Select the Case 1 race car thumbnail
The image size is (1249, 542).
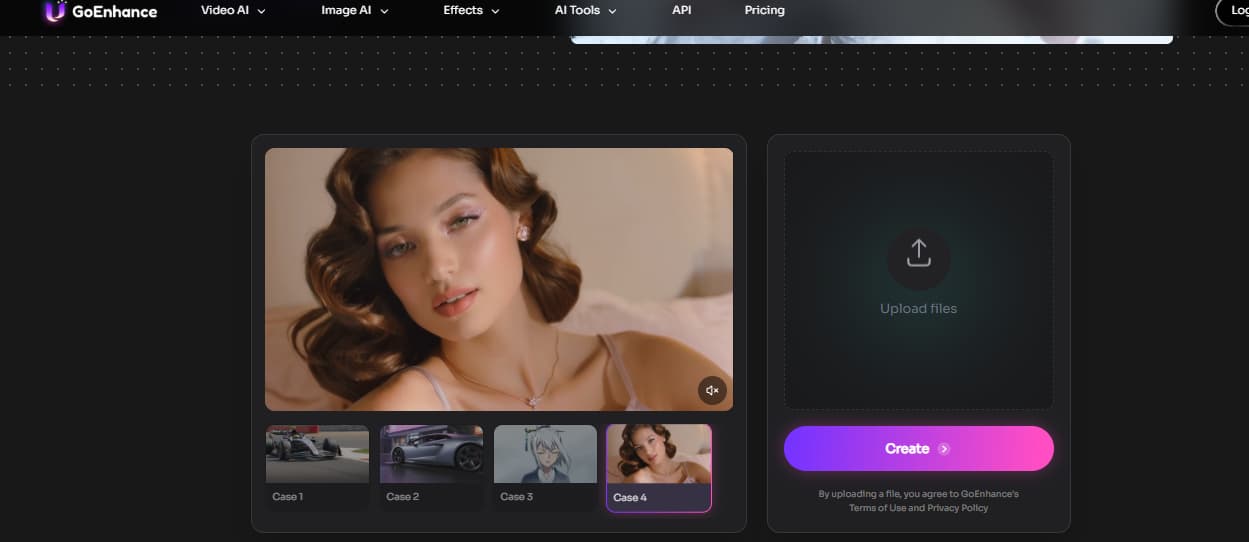click(x=317, y=467)
